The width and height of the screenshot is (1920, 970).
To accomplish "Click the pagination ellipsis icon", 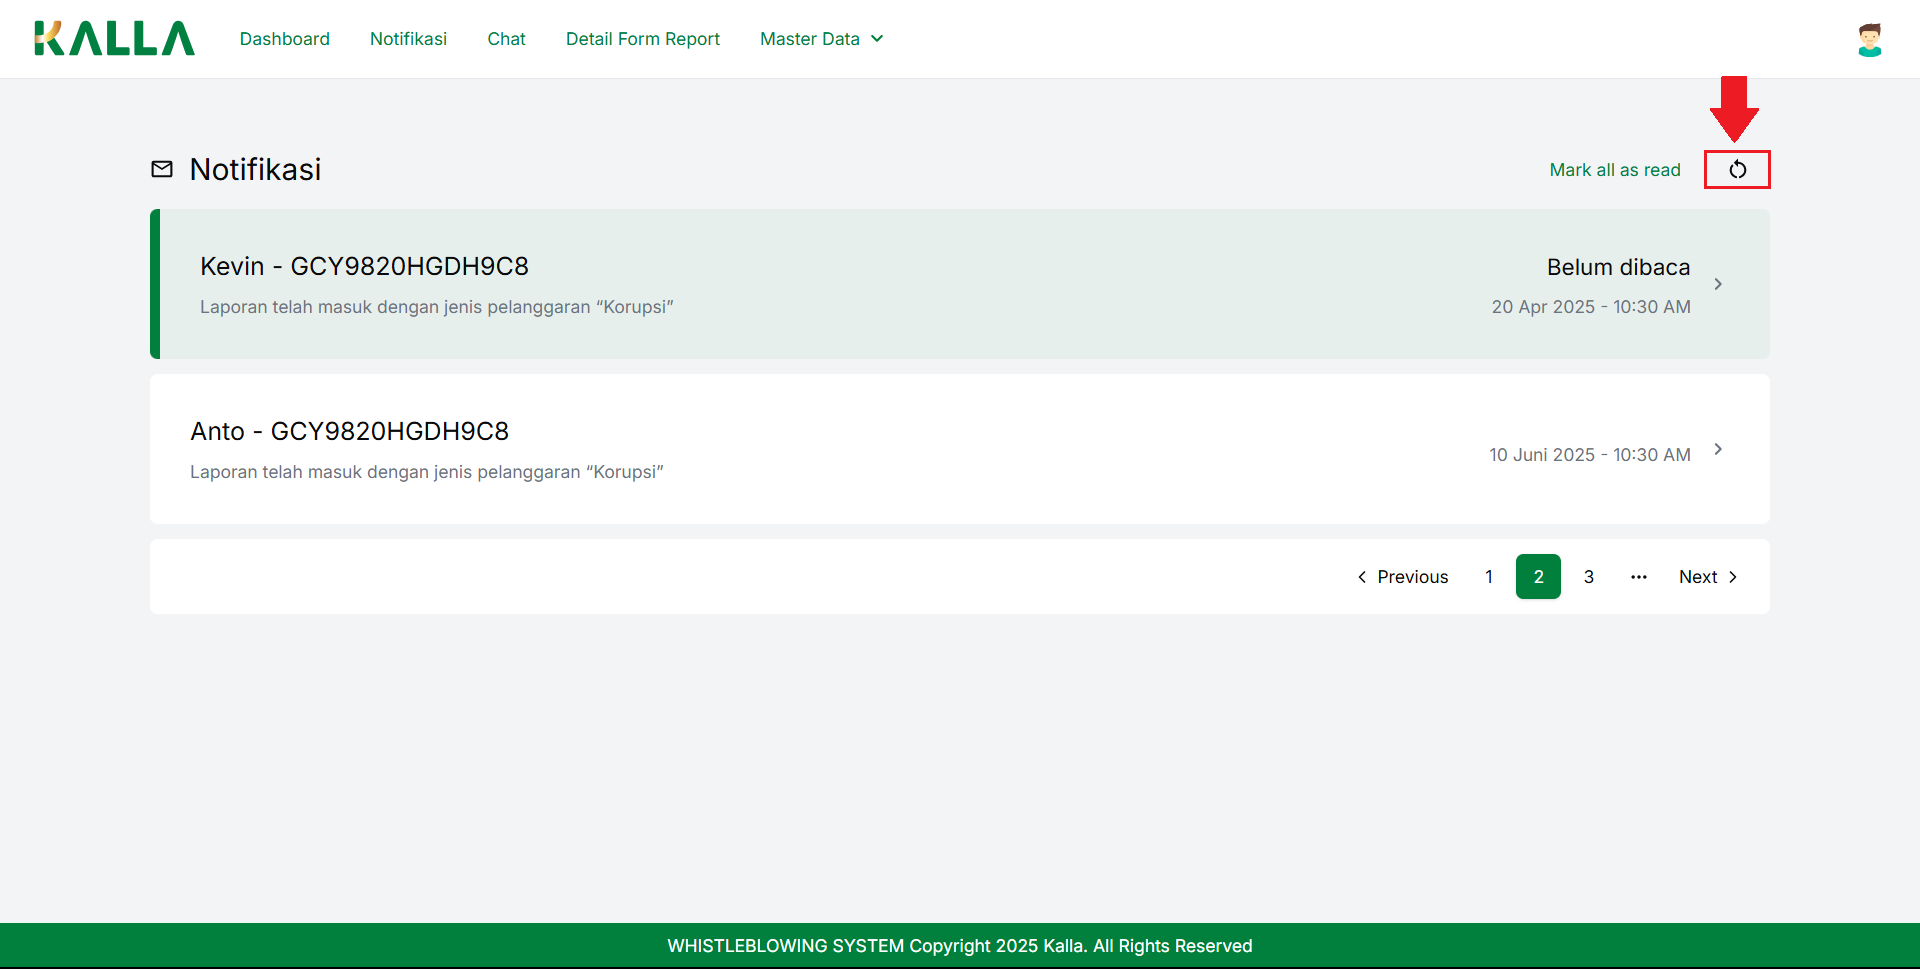I will click(1638, 577).
